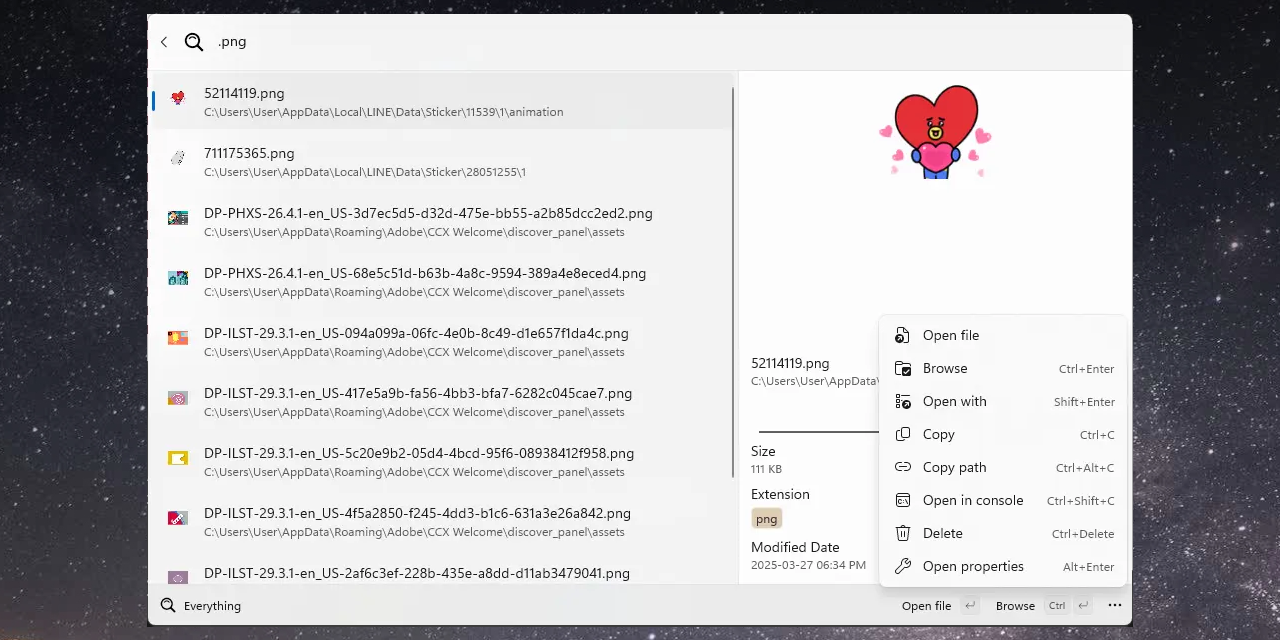Screen dimensions: 1280x640
Task: Select DP-ILST-29.3.1-en_US-094a099a result
Action: (441, 341)
